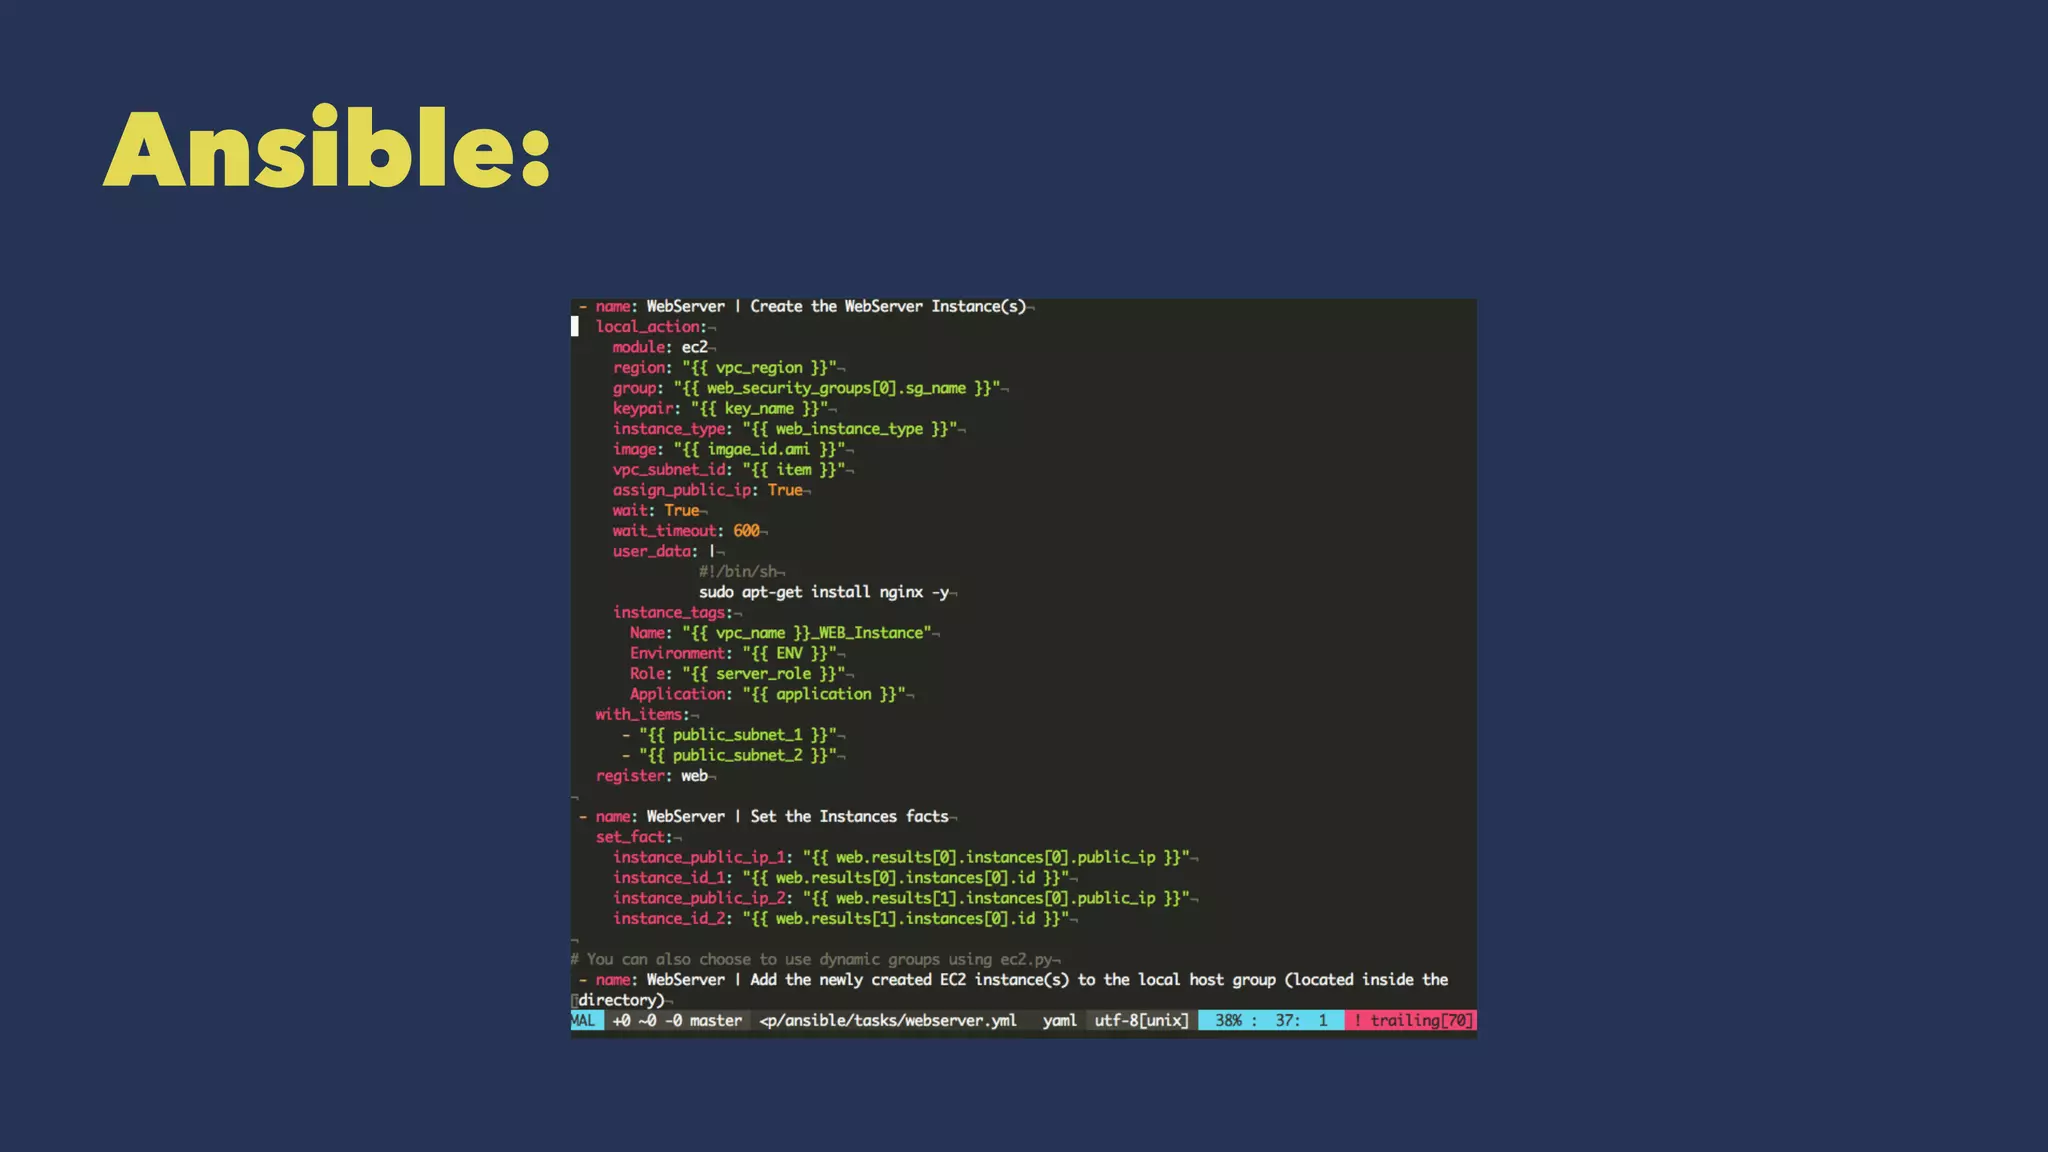Click the 'keypair: {{ key_name }}' line
The height and width of the screenshot is (1152, 2048).
click(x=724, y=408)
